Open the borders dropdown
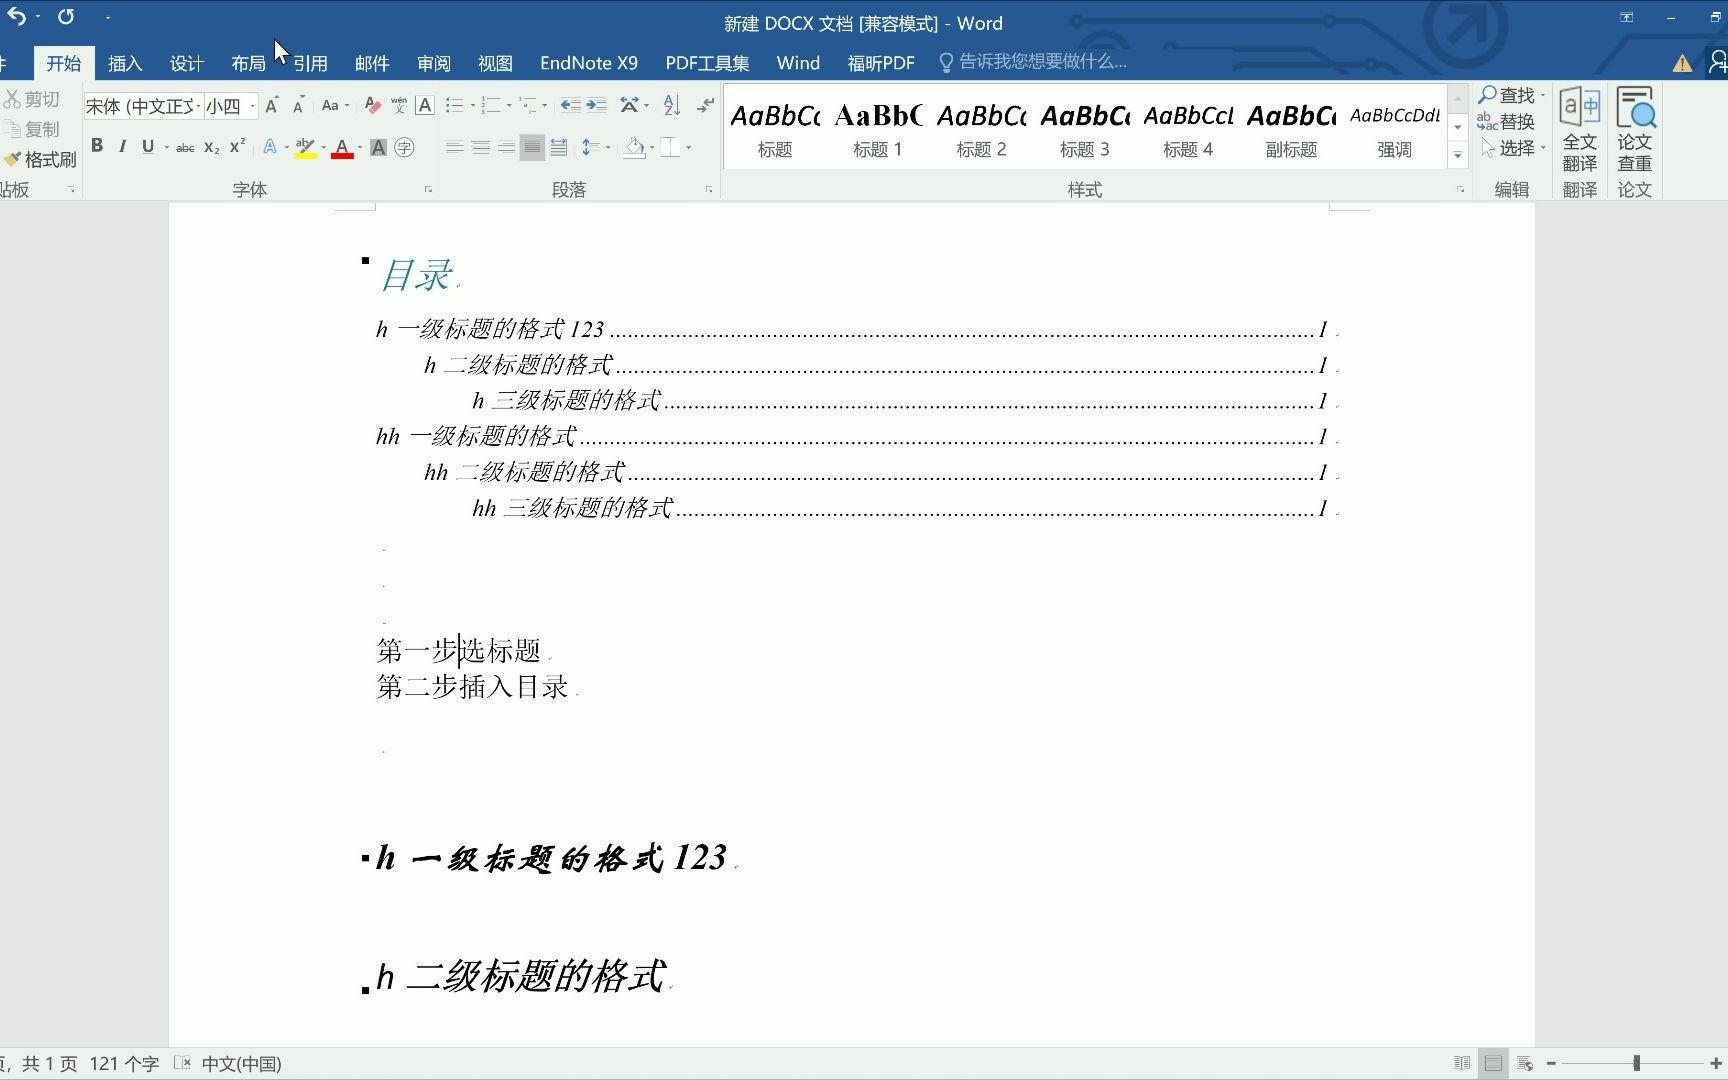Viewport: 1728px width, 1080px height. click(x=688, y=148)
